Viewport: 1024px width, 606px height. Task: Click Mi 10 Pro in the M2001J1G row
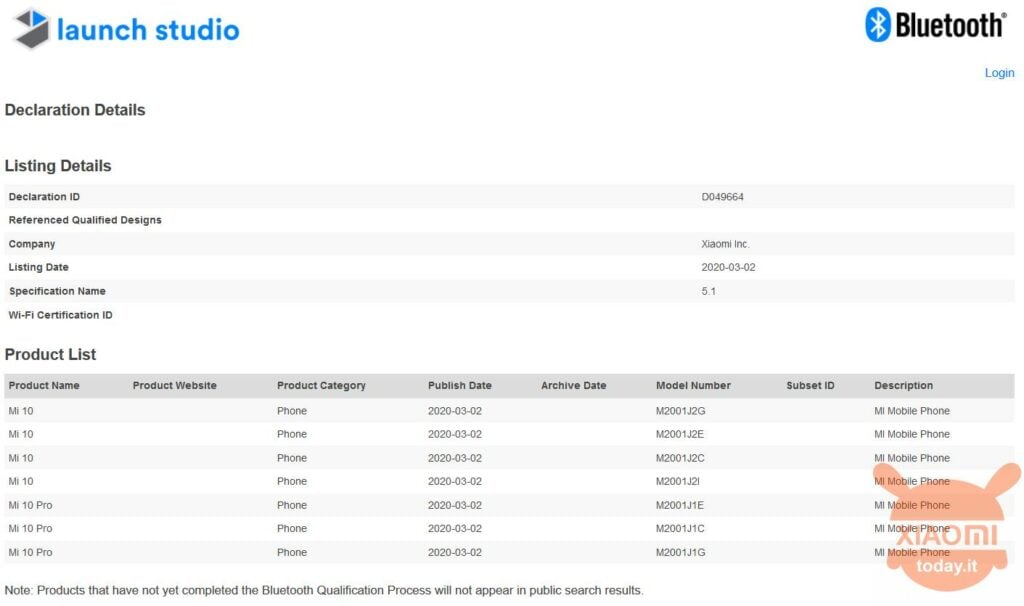tap(30, 552)
